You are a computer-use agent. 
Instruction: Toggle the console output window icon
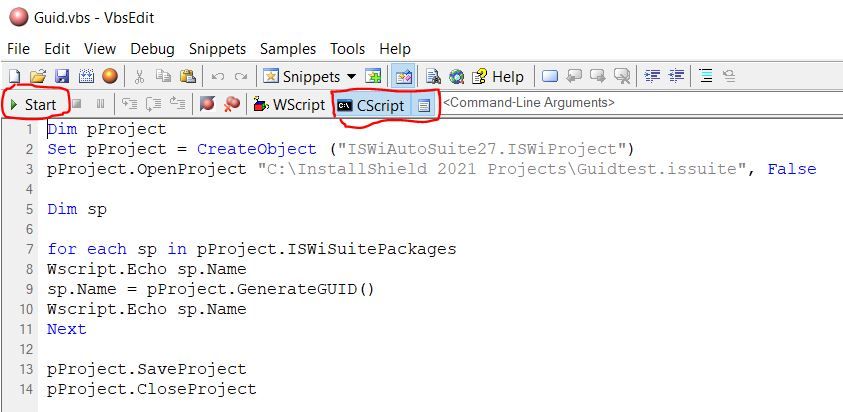tap(424, 103)
